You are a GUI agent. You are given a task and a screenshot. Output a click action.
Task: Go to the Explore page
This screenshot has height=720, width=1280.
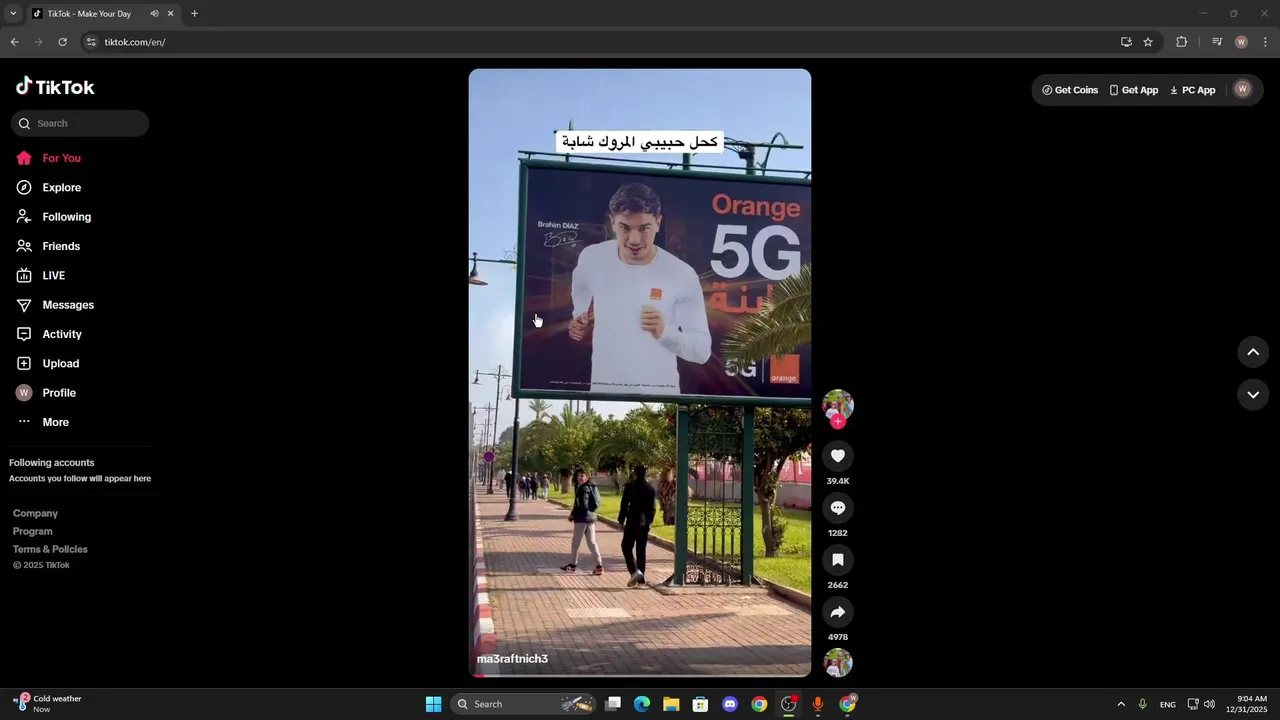[x=48, y=187]
